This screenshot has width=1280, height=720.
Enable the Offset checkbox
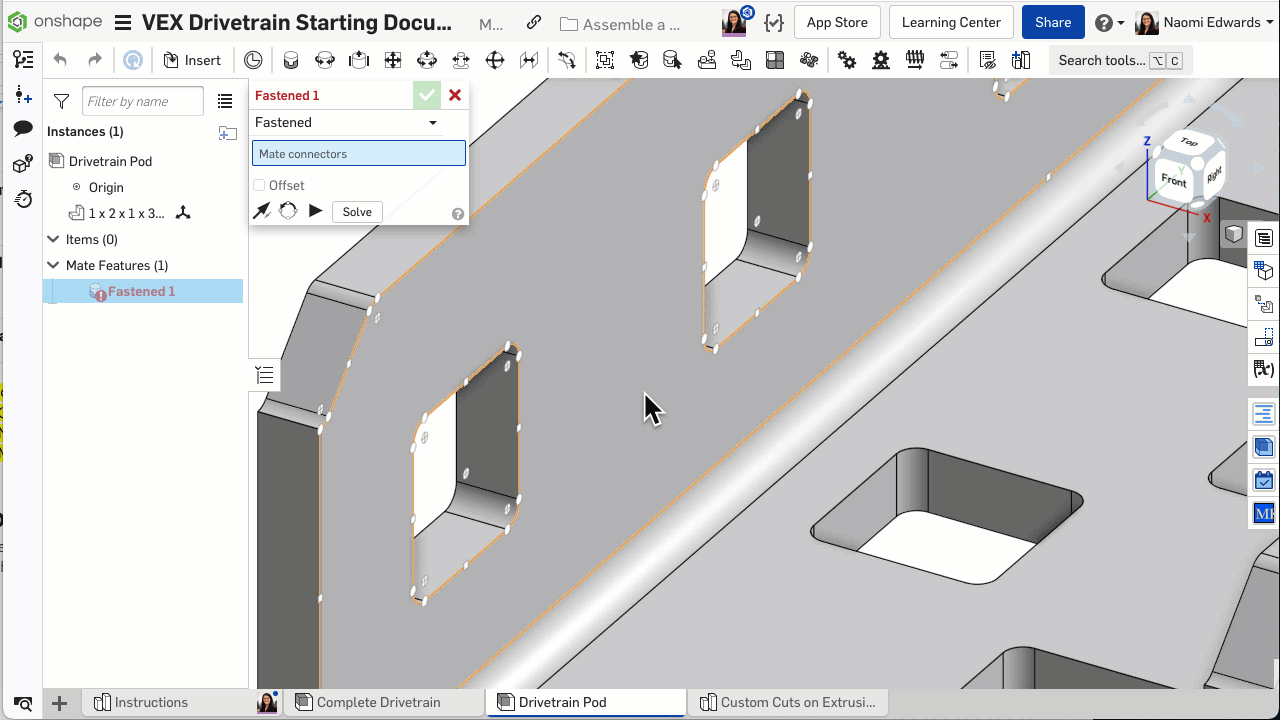coord(260,185)
